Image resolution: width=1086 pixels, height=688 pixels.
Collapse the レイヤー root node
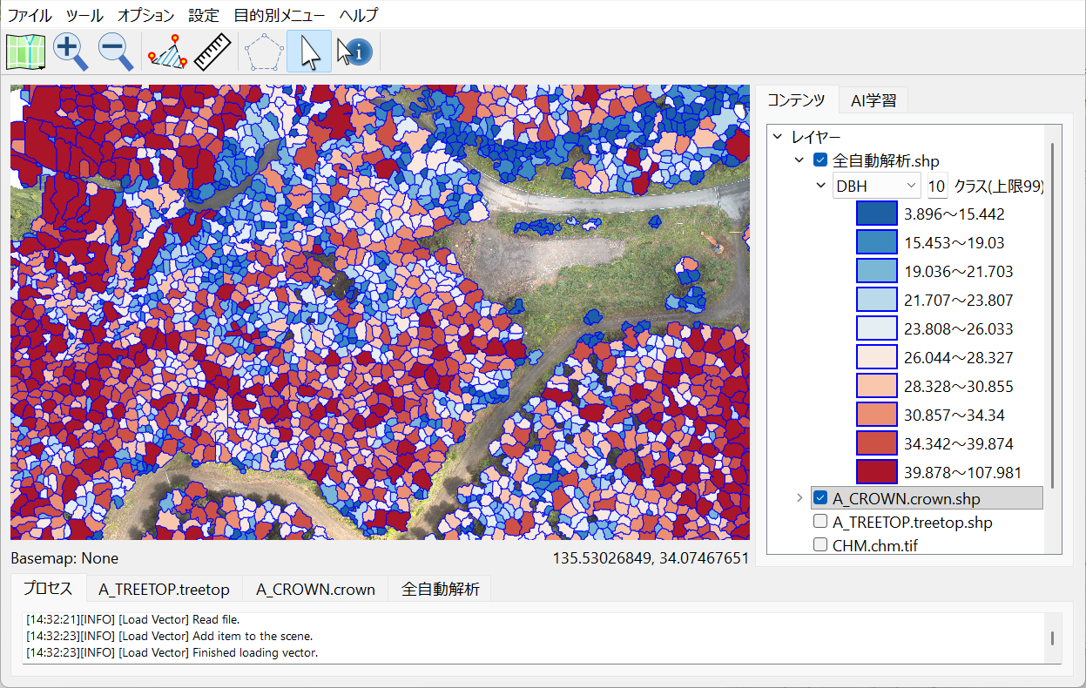tap(778, 137)
